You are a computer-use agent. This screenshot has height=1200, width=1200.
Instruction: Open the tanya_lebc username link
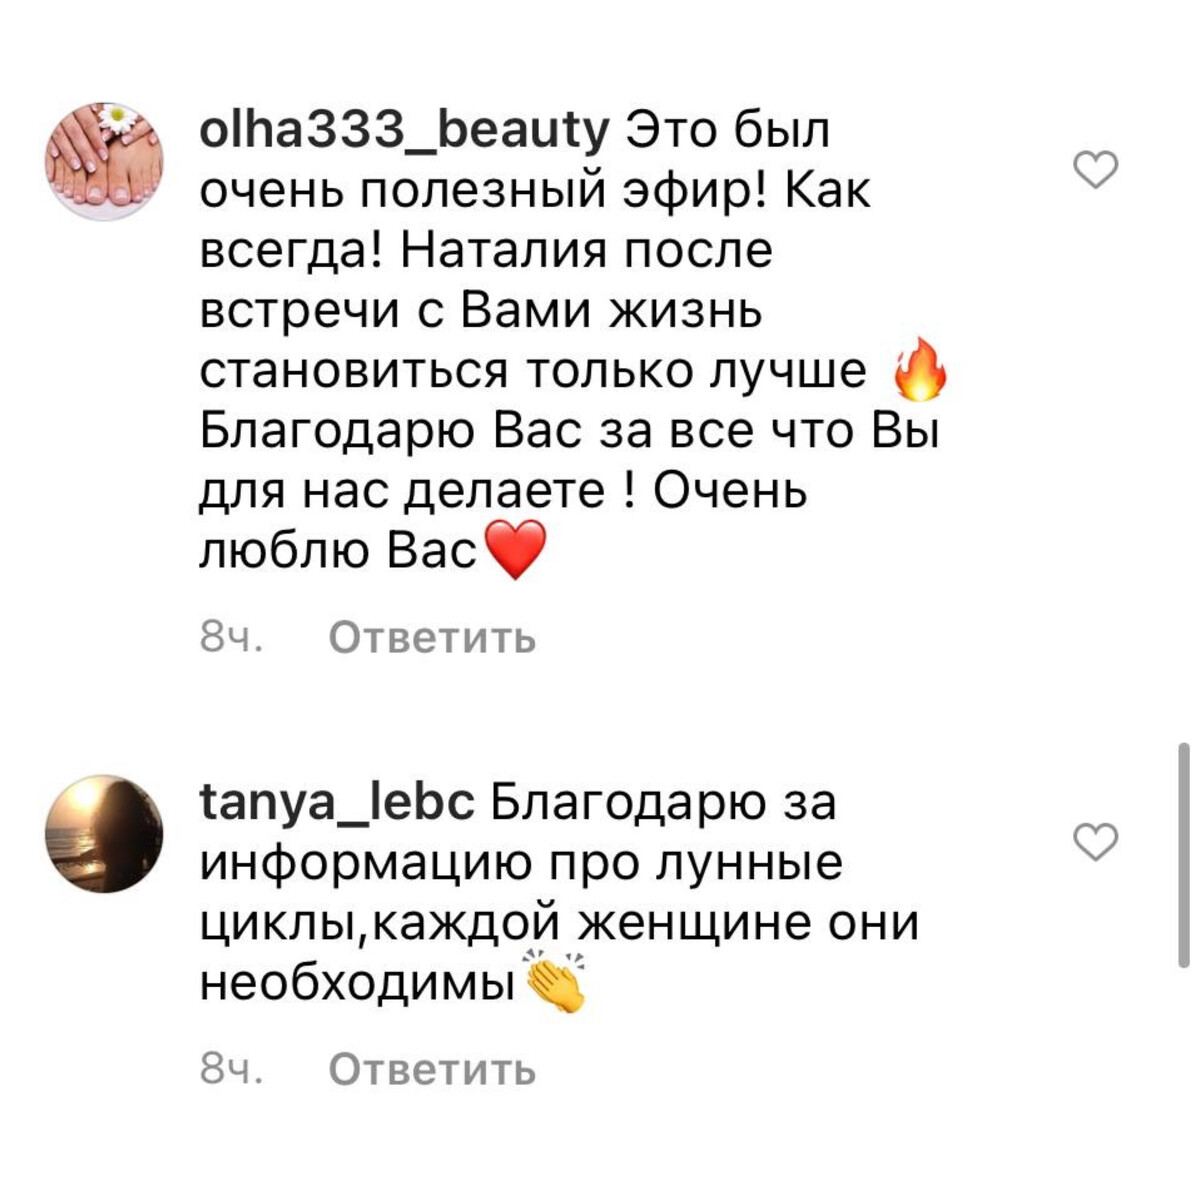click(x=338, y=803)
